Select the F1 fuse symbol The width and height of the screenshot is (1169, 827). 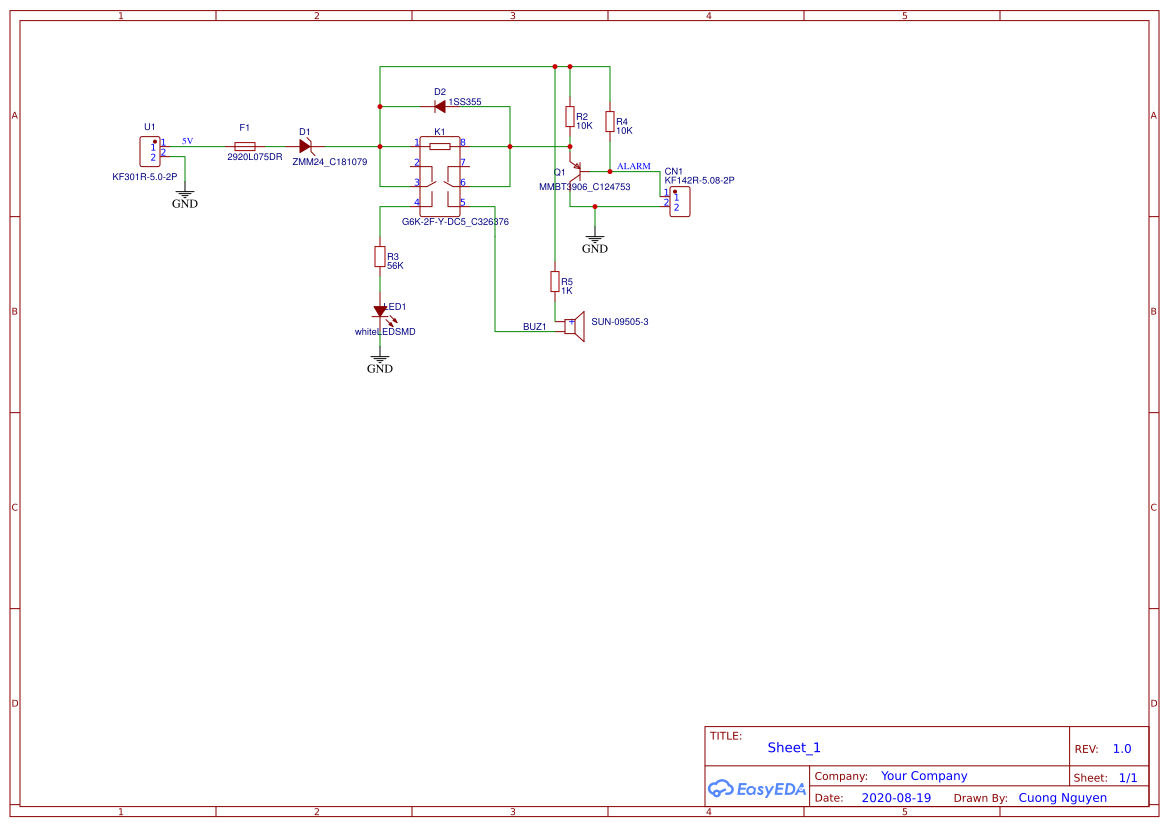[245, 146]
